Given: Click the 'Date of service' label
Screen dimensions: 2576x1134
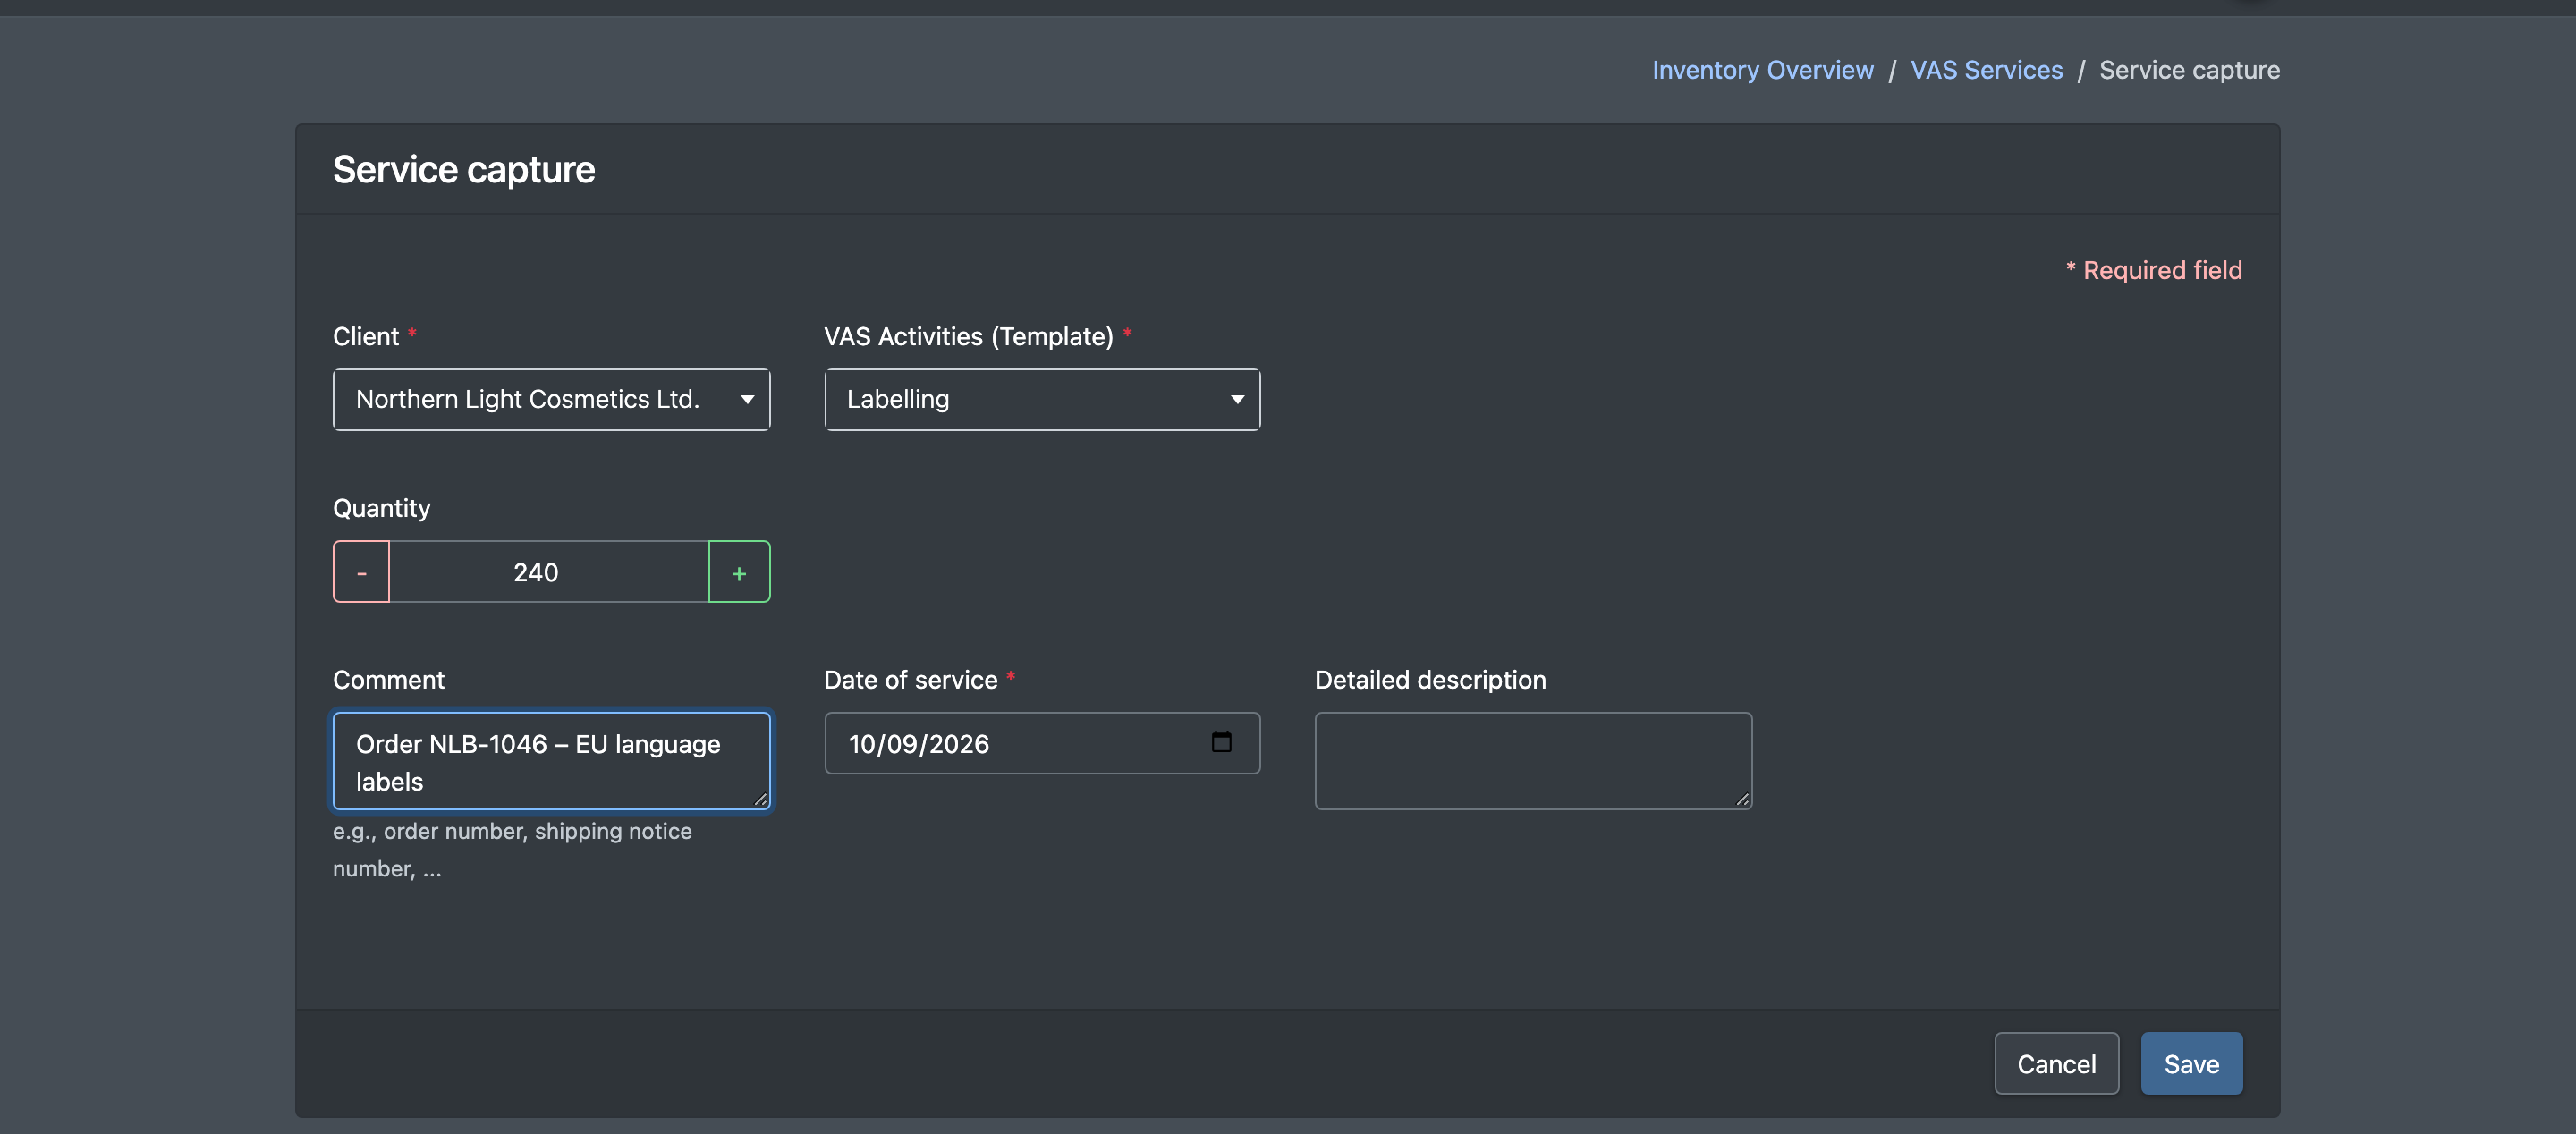Looking at the screenshot, I should pos(911,680).
